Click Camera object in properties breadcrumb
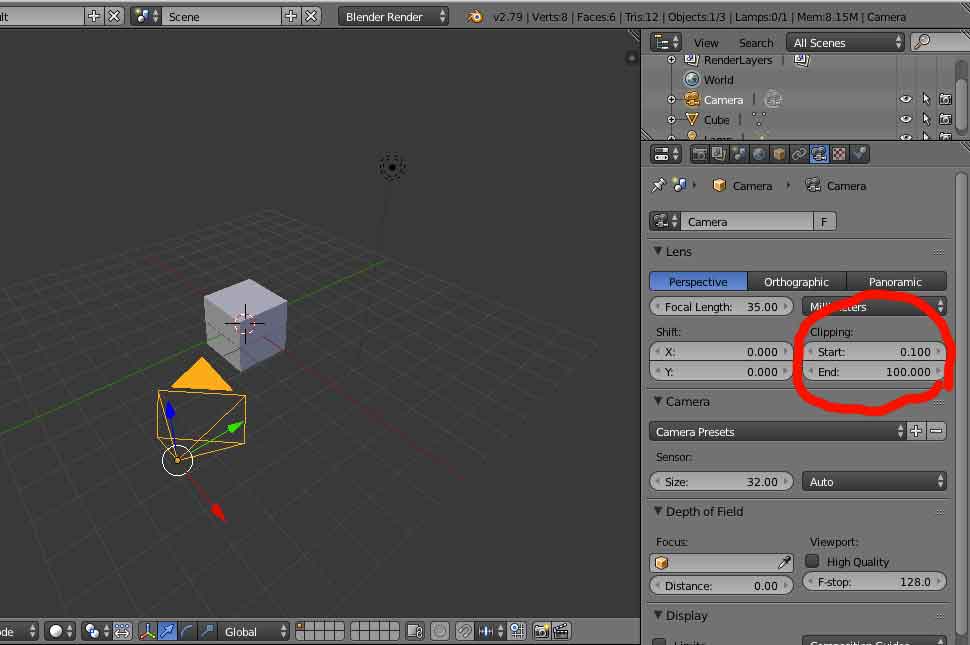The width and height of the screenshot is (970, 645). [x=743, y=186]
